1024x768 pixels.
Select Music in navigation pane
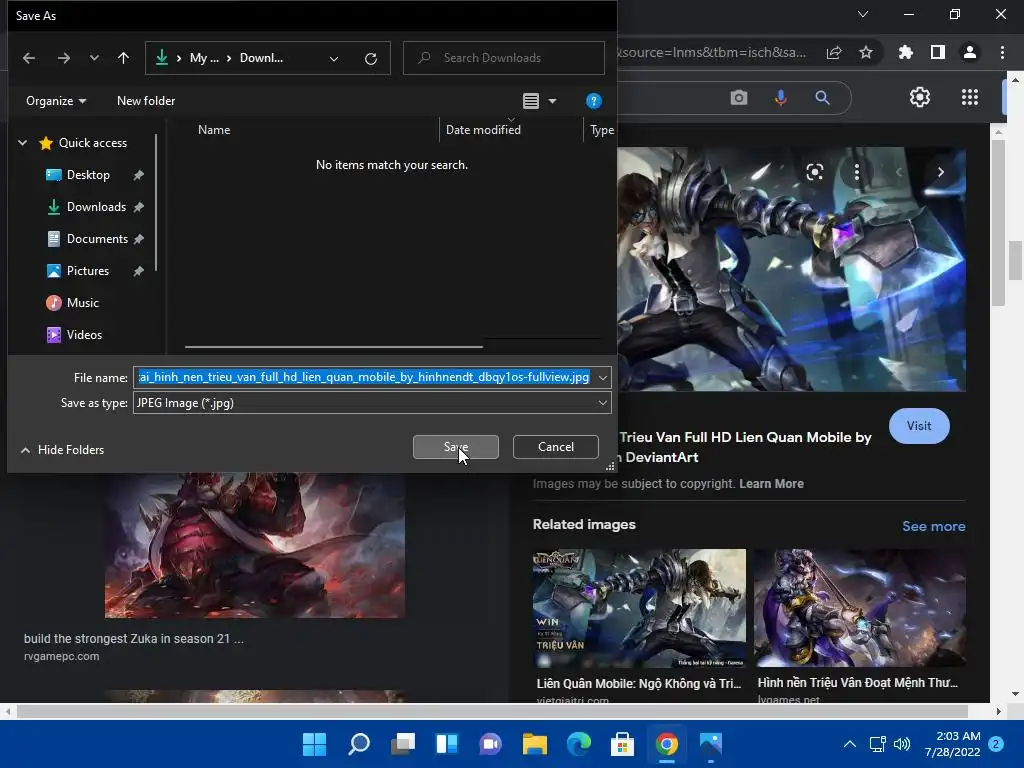(x=82, y=303)
